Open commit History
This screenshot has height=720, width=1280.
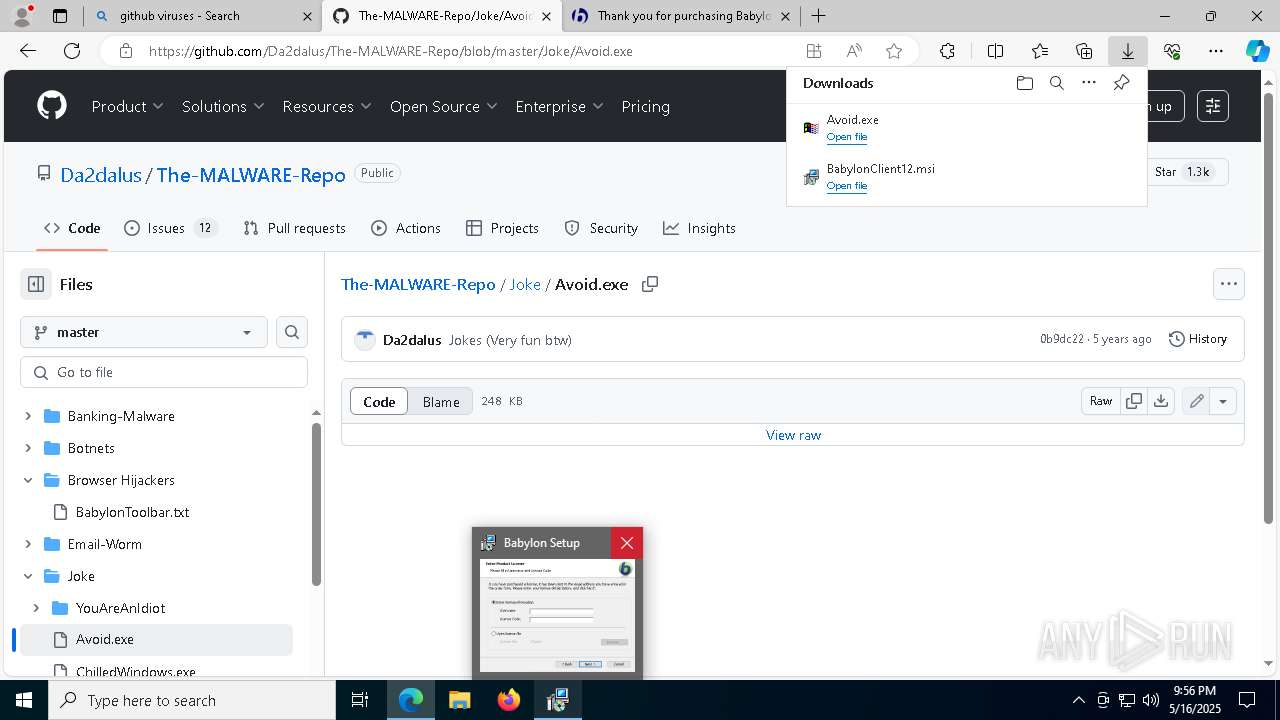(1198, 339)
